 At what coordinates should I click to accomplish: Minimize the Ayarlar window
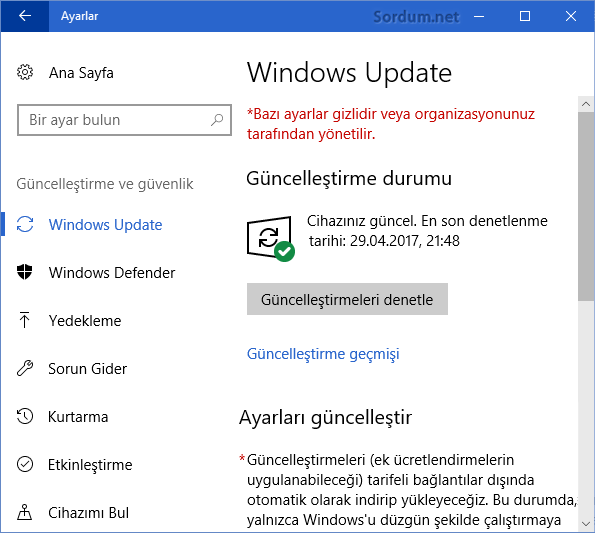[x=479, y=16]
